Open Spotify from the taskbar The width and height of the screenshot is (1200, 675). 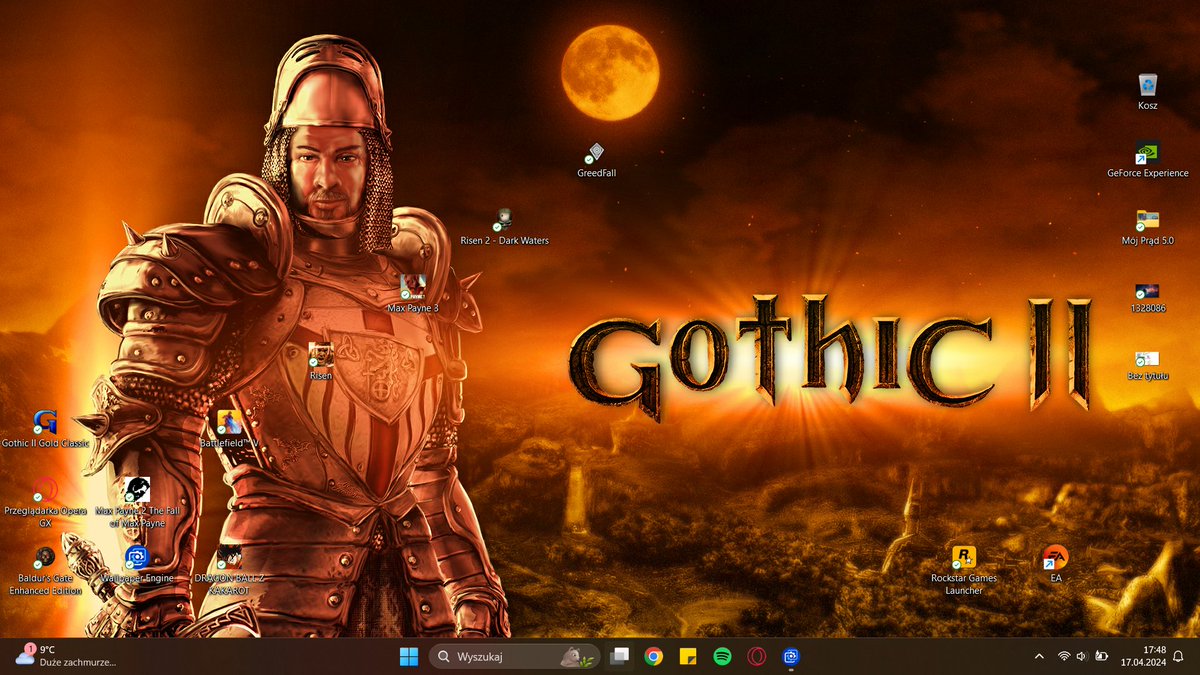coord(722,656)
